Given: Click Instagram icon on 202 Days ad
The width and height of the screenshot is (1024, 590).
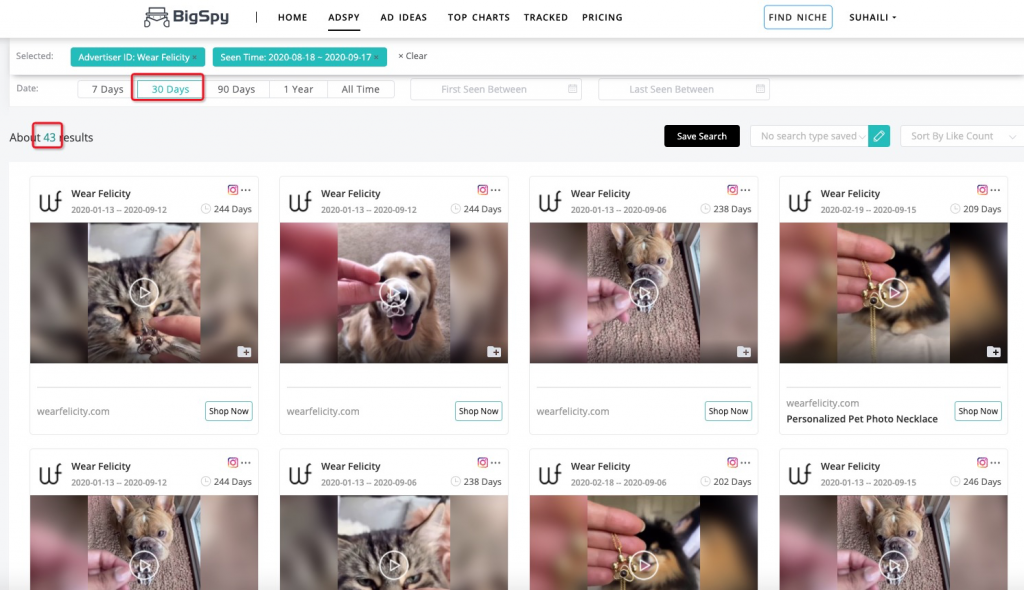Looking at the screenshot, I should (x=732, y=462).
